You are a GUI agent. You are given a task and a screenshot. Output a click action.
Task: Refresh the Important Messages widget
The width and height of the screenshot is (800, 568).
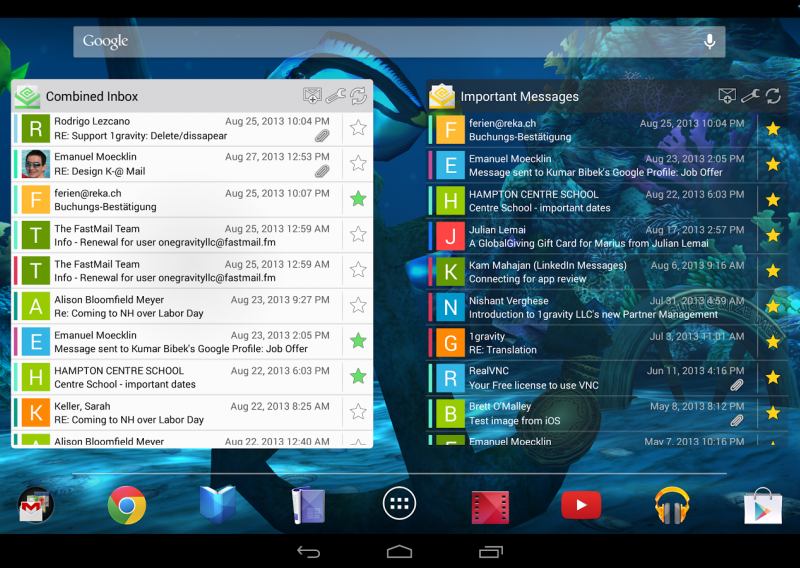(x=773, y=96)
